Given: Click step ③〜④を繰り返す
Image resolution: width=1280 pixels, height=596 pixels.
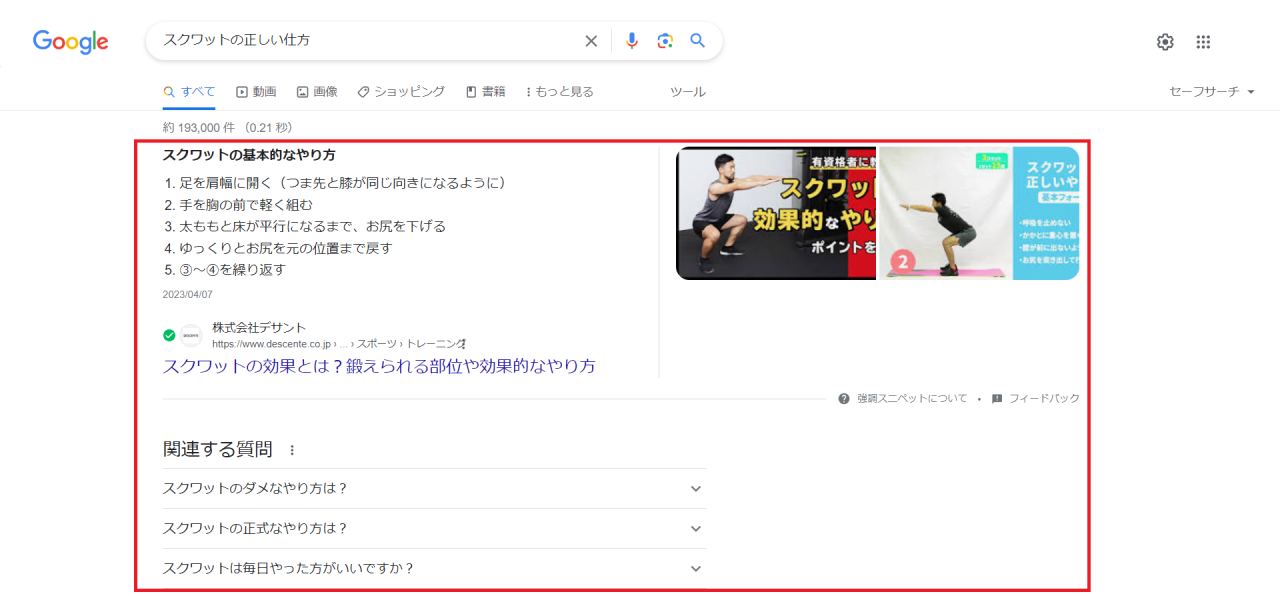Looking at the screenshot, I should (232, 270).
